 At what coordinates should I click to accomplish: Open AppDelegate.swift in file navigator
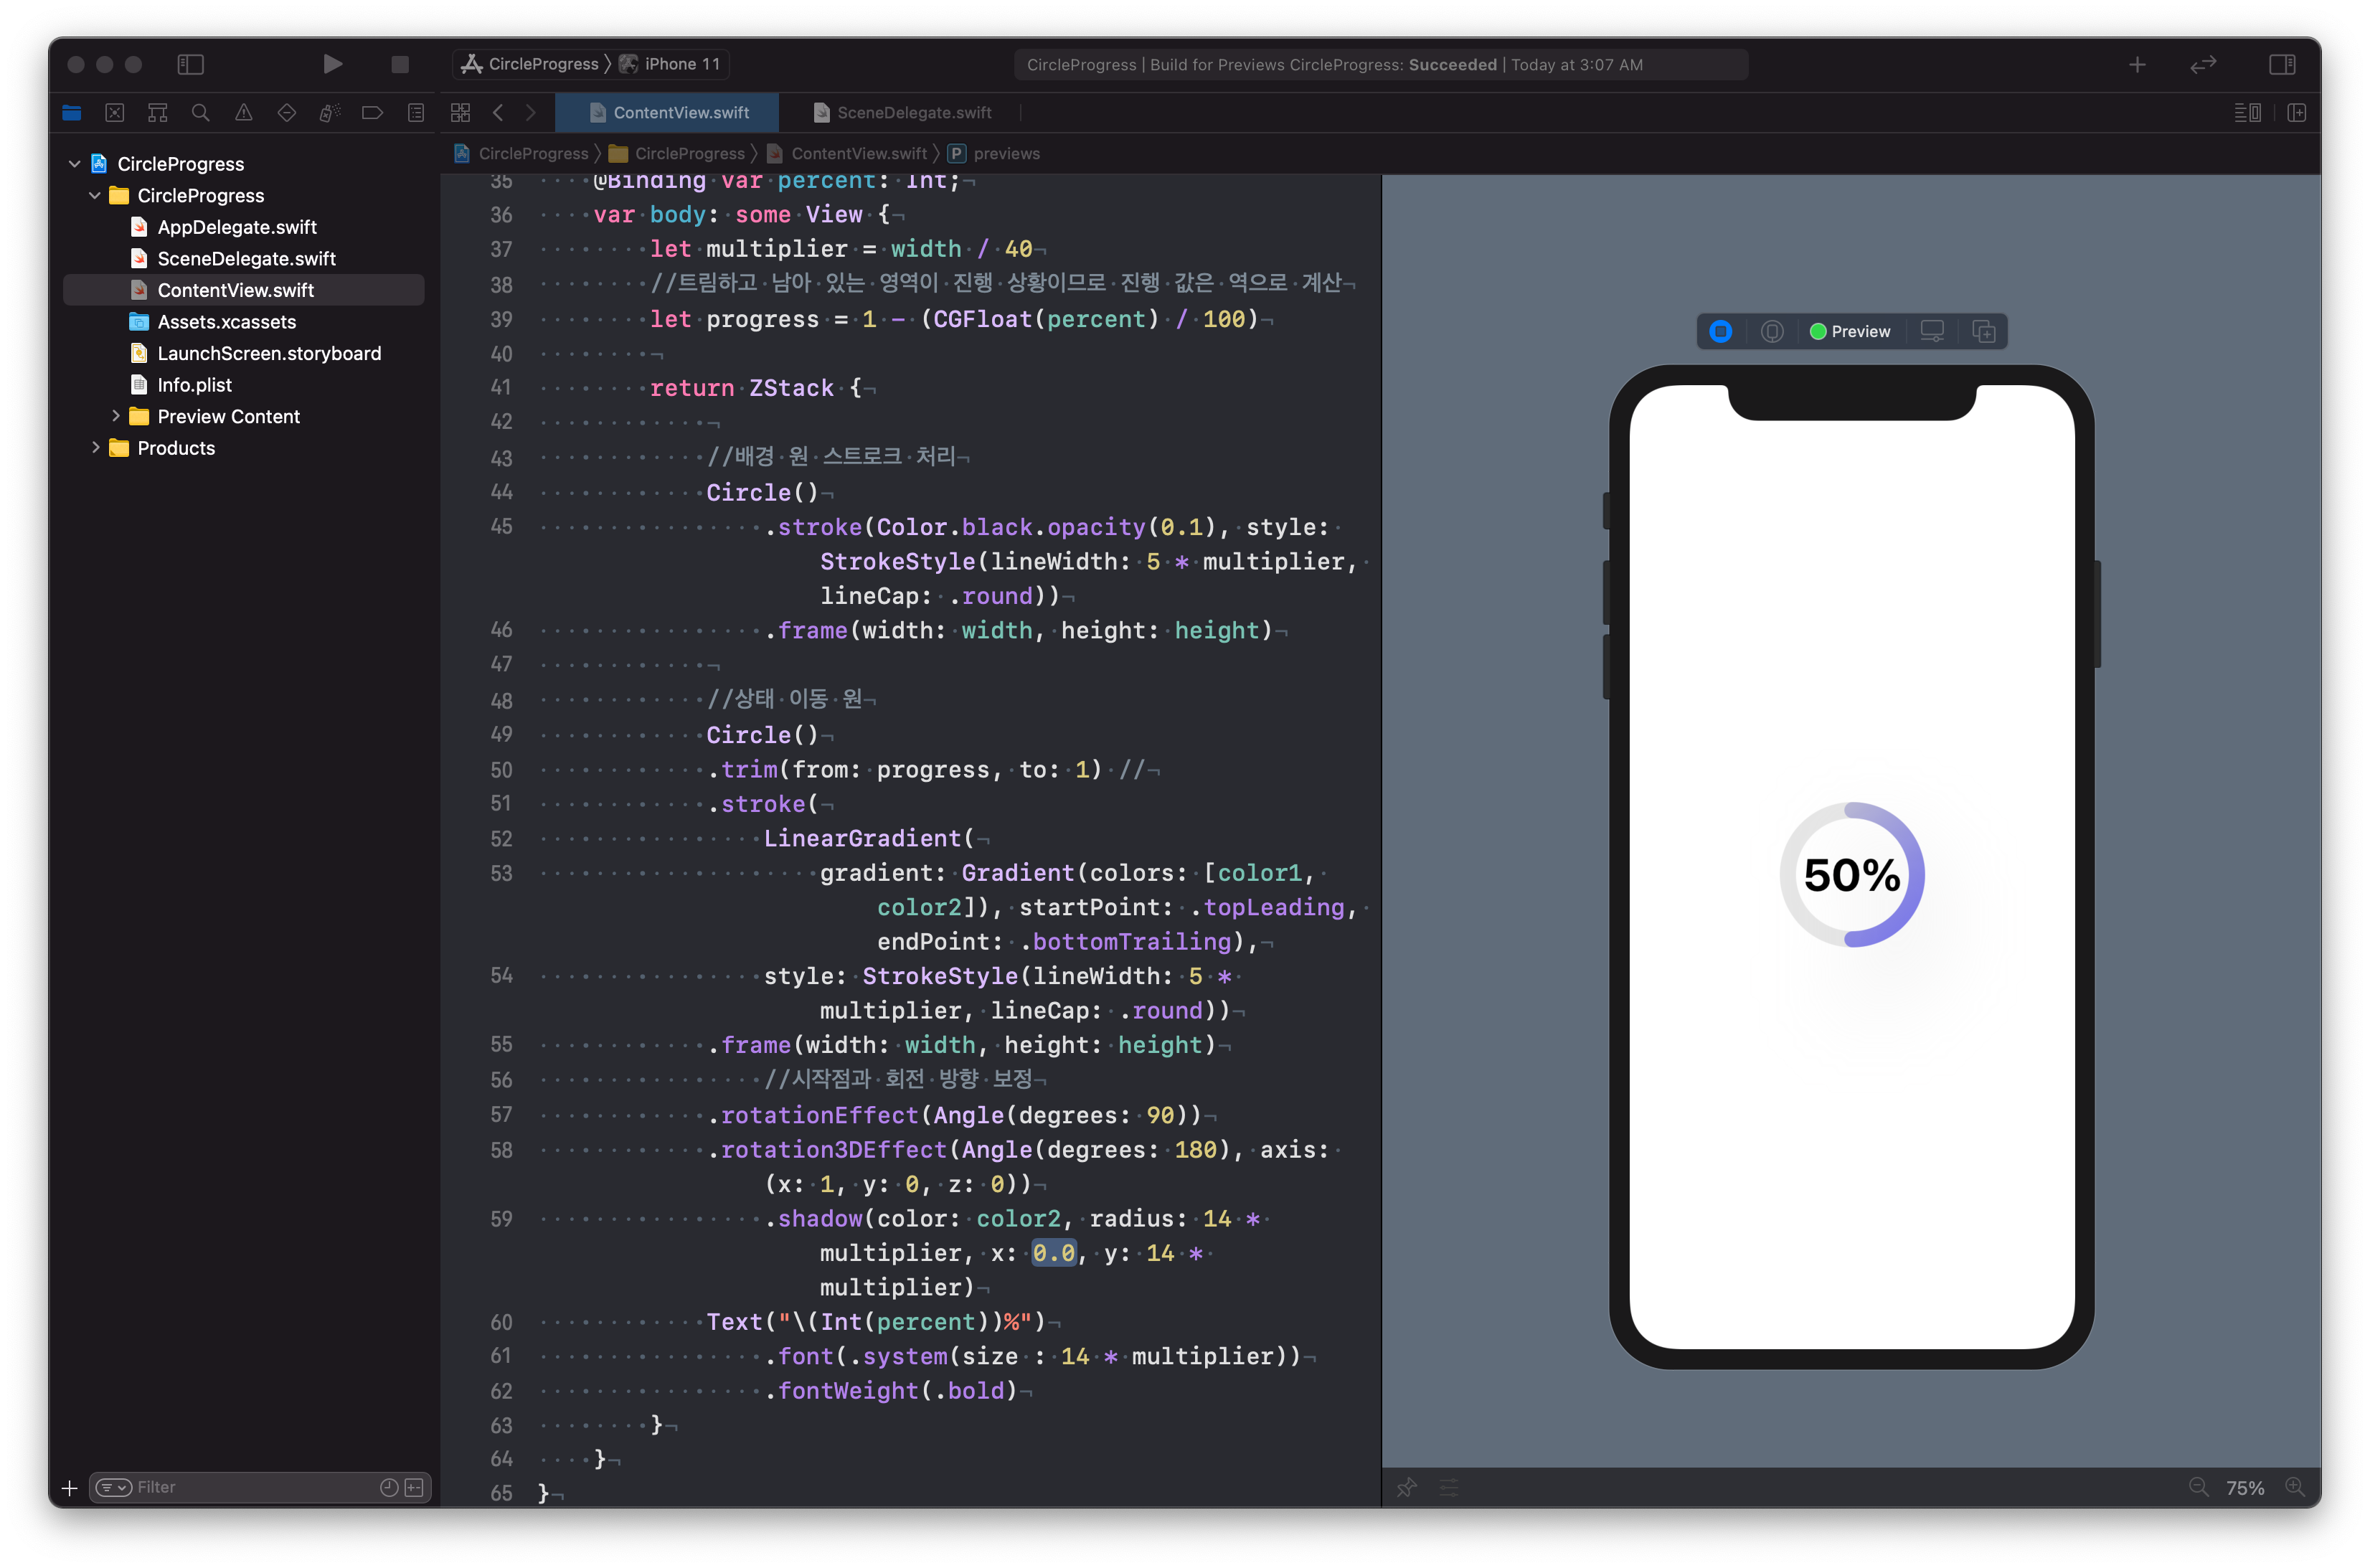coord(236,227)
